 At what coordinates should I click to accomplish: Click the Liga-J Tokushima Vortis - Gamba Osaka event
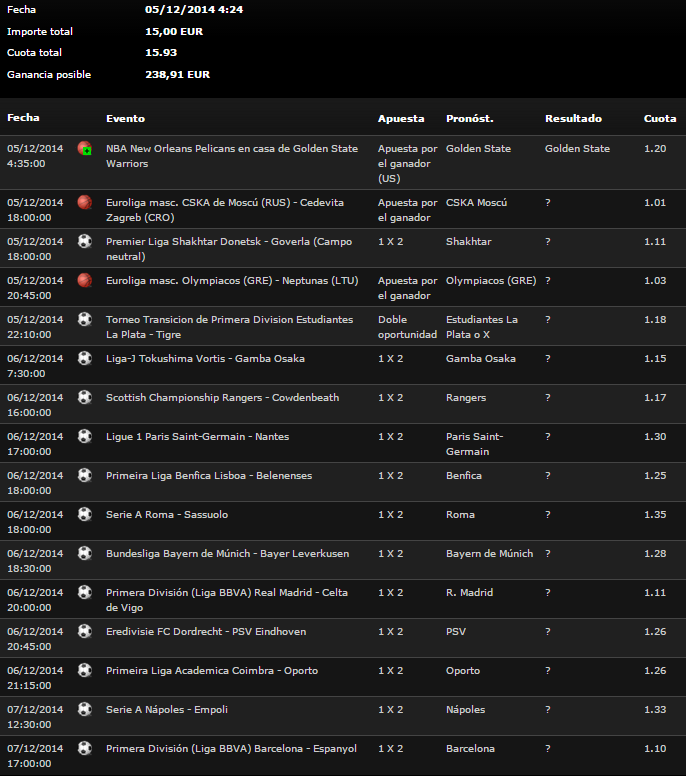205,358
